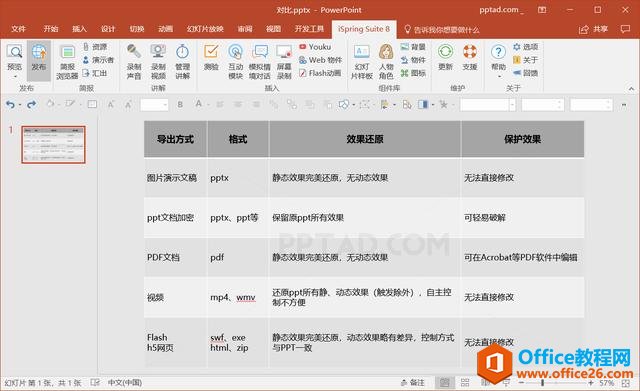Screen dimensions: 640x391
Task: Open the font size combo box
Action: 154,105
